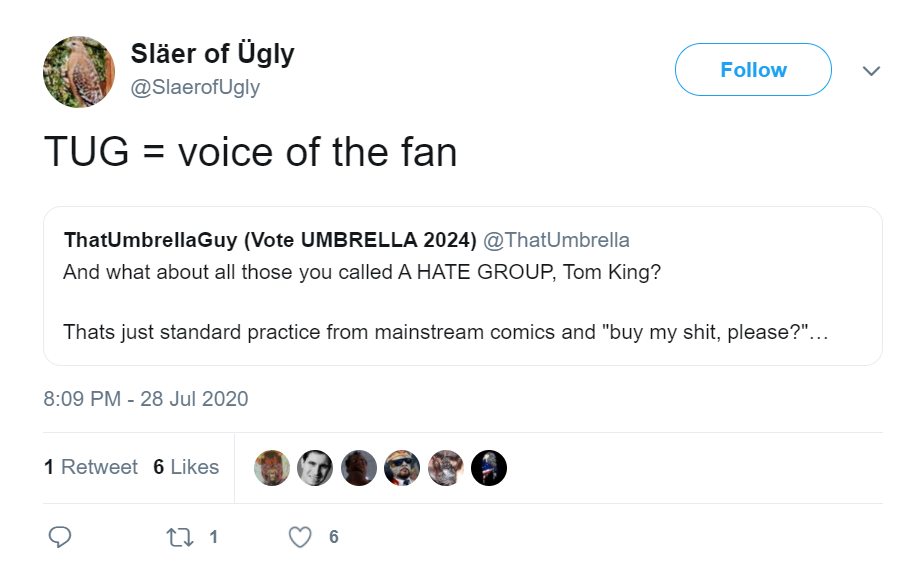The image size is (918, 580).
Task: Open the third liker's dark avatar
Action: pos(358,468)
